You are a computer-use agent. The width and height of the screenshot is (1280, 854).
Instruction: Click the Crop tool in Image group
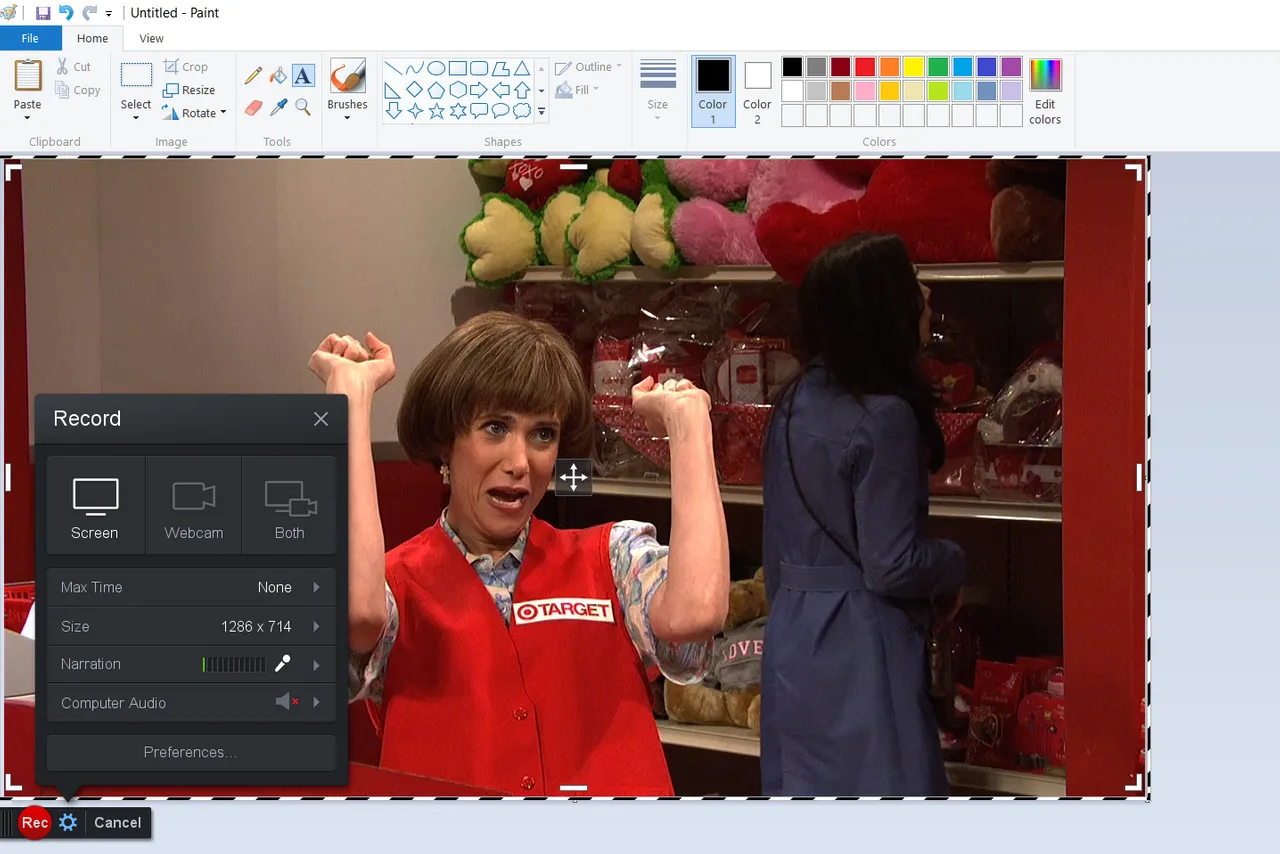coord(185,67)
